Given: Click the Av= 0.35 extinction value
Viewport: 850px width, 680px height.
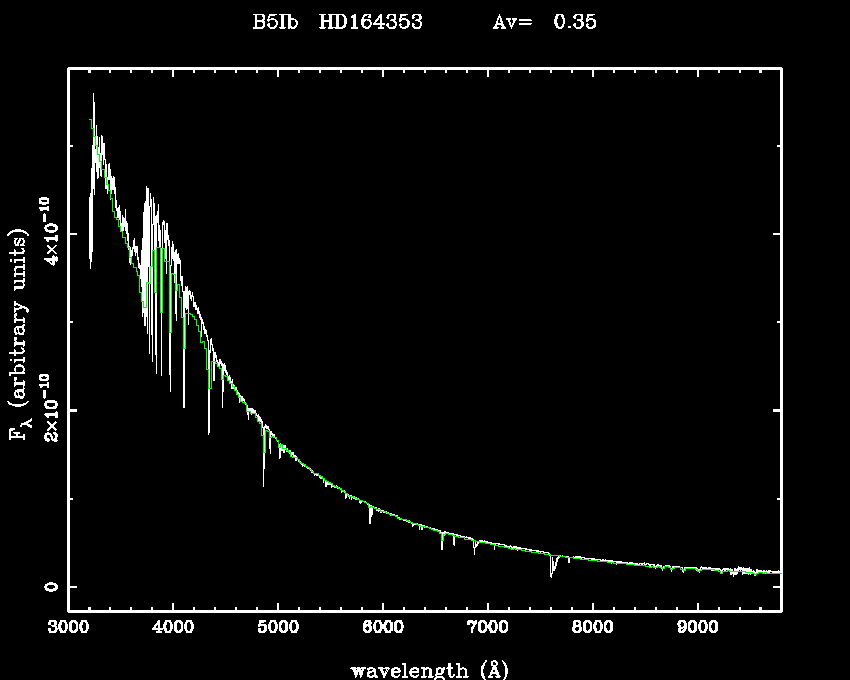Looking at the screenshot, I should coord(544,22).
